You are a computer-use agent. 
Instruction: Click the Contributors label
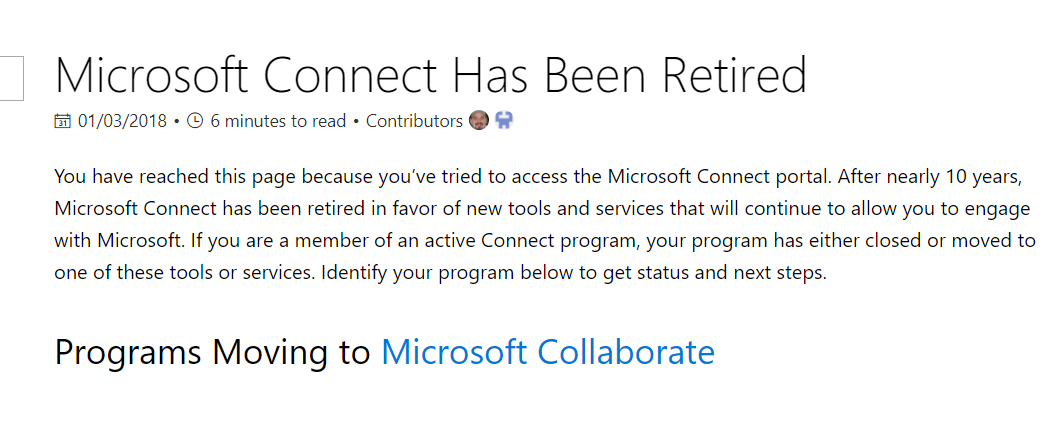(414, 121)
